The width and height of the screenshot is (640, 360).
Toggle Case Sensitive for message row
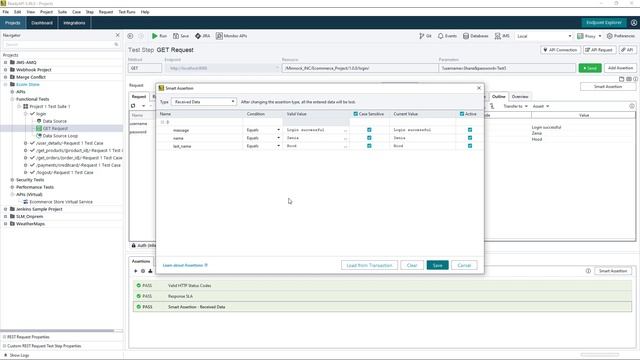pyautogui.click(x=369, y=130)
